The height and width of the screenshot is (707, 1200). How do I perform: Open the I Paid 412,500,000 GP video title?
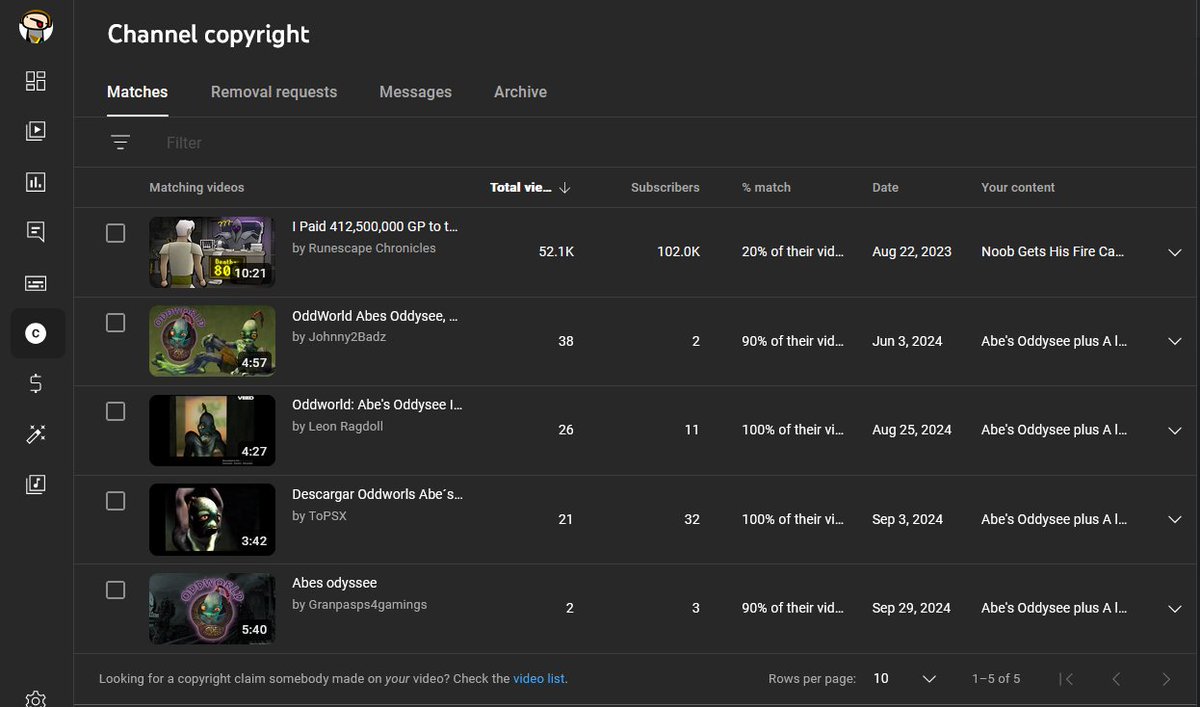(375, 227)
